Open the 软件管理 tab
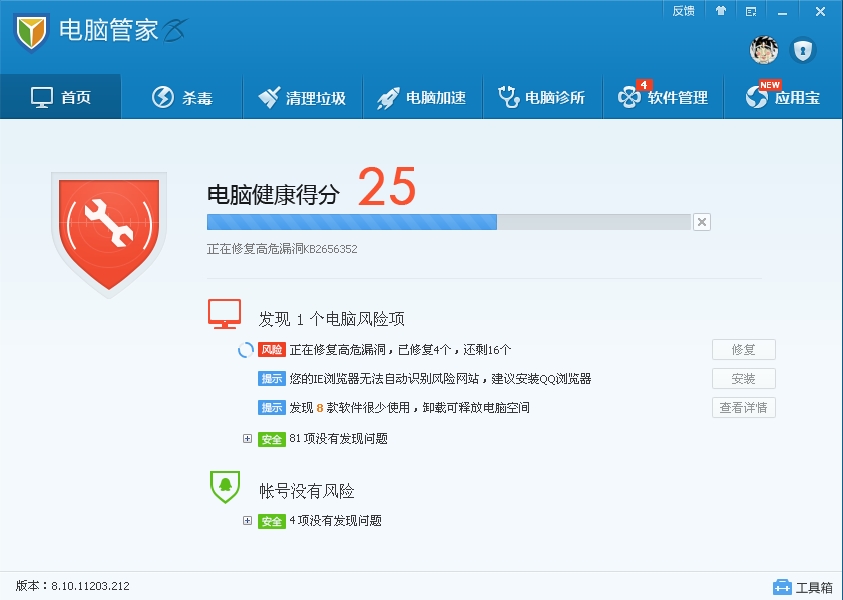This screenshot has width=843, height=600. click(x=663, y=97)
